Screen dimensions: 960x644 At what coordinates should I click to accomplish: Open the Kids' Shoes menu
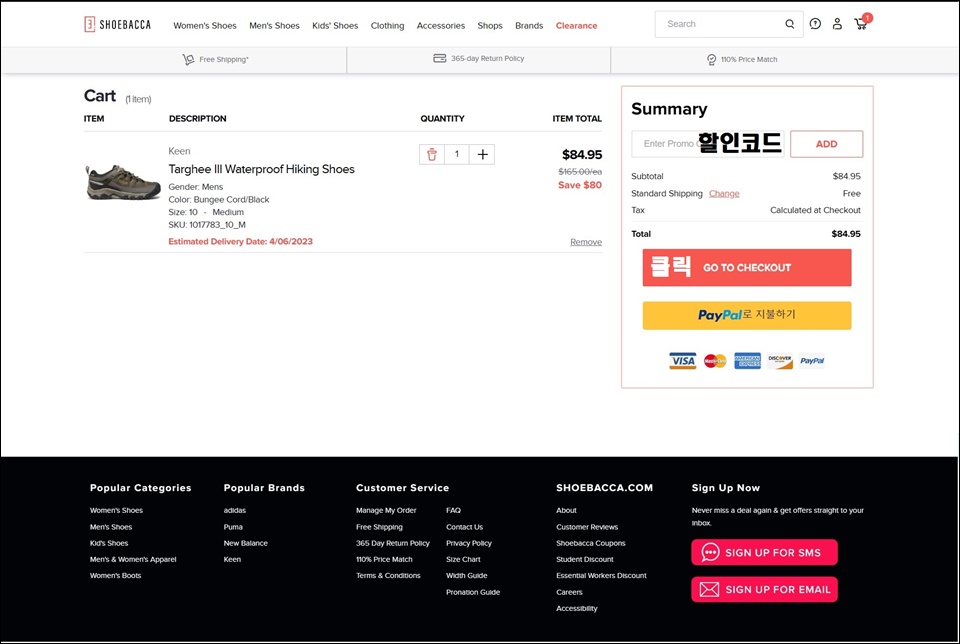(335, 26)
